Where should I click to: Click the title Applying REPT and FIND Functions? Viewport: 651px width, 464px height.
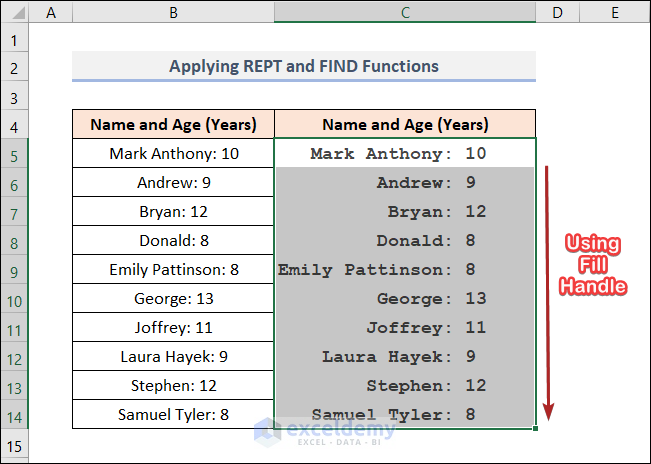[x=304, y=67]
